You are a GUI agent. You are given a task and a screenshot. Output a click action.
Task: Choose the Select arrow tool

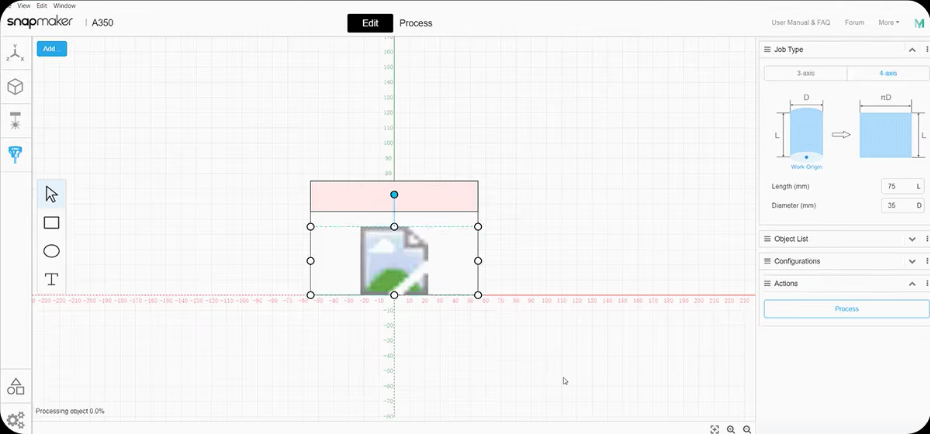[x=51, y=194]
